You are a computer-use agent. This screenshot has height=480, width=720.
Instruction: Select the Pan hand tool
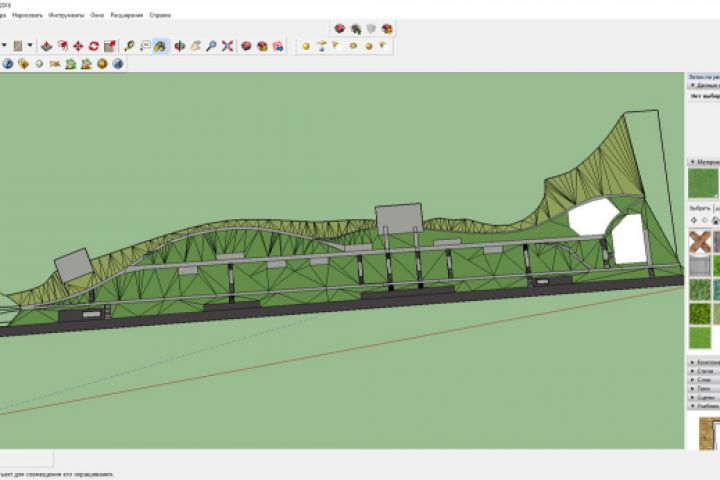point(196,46)
